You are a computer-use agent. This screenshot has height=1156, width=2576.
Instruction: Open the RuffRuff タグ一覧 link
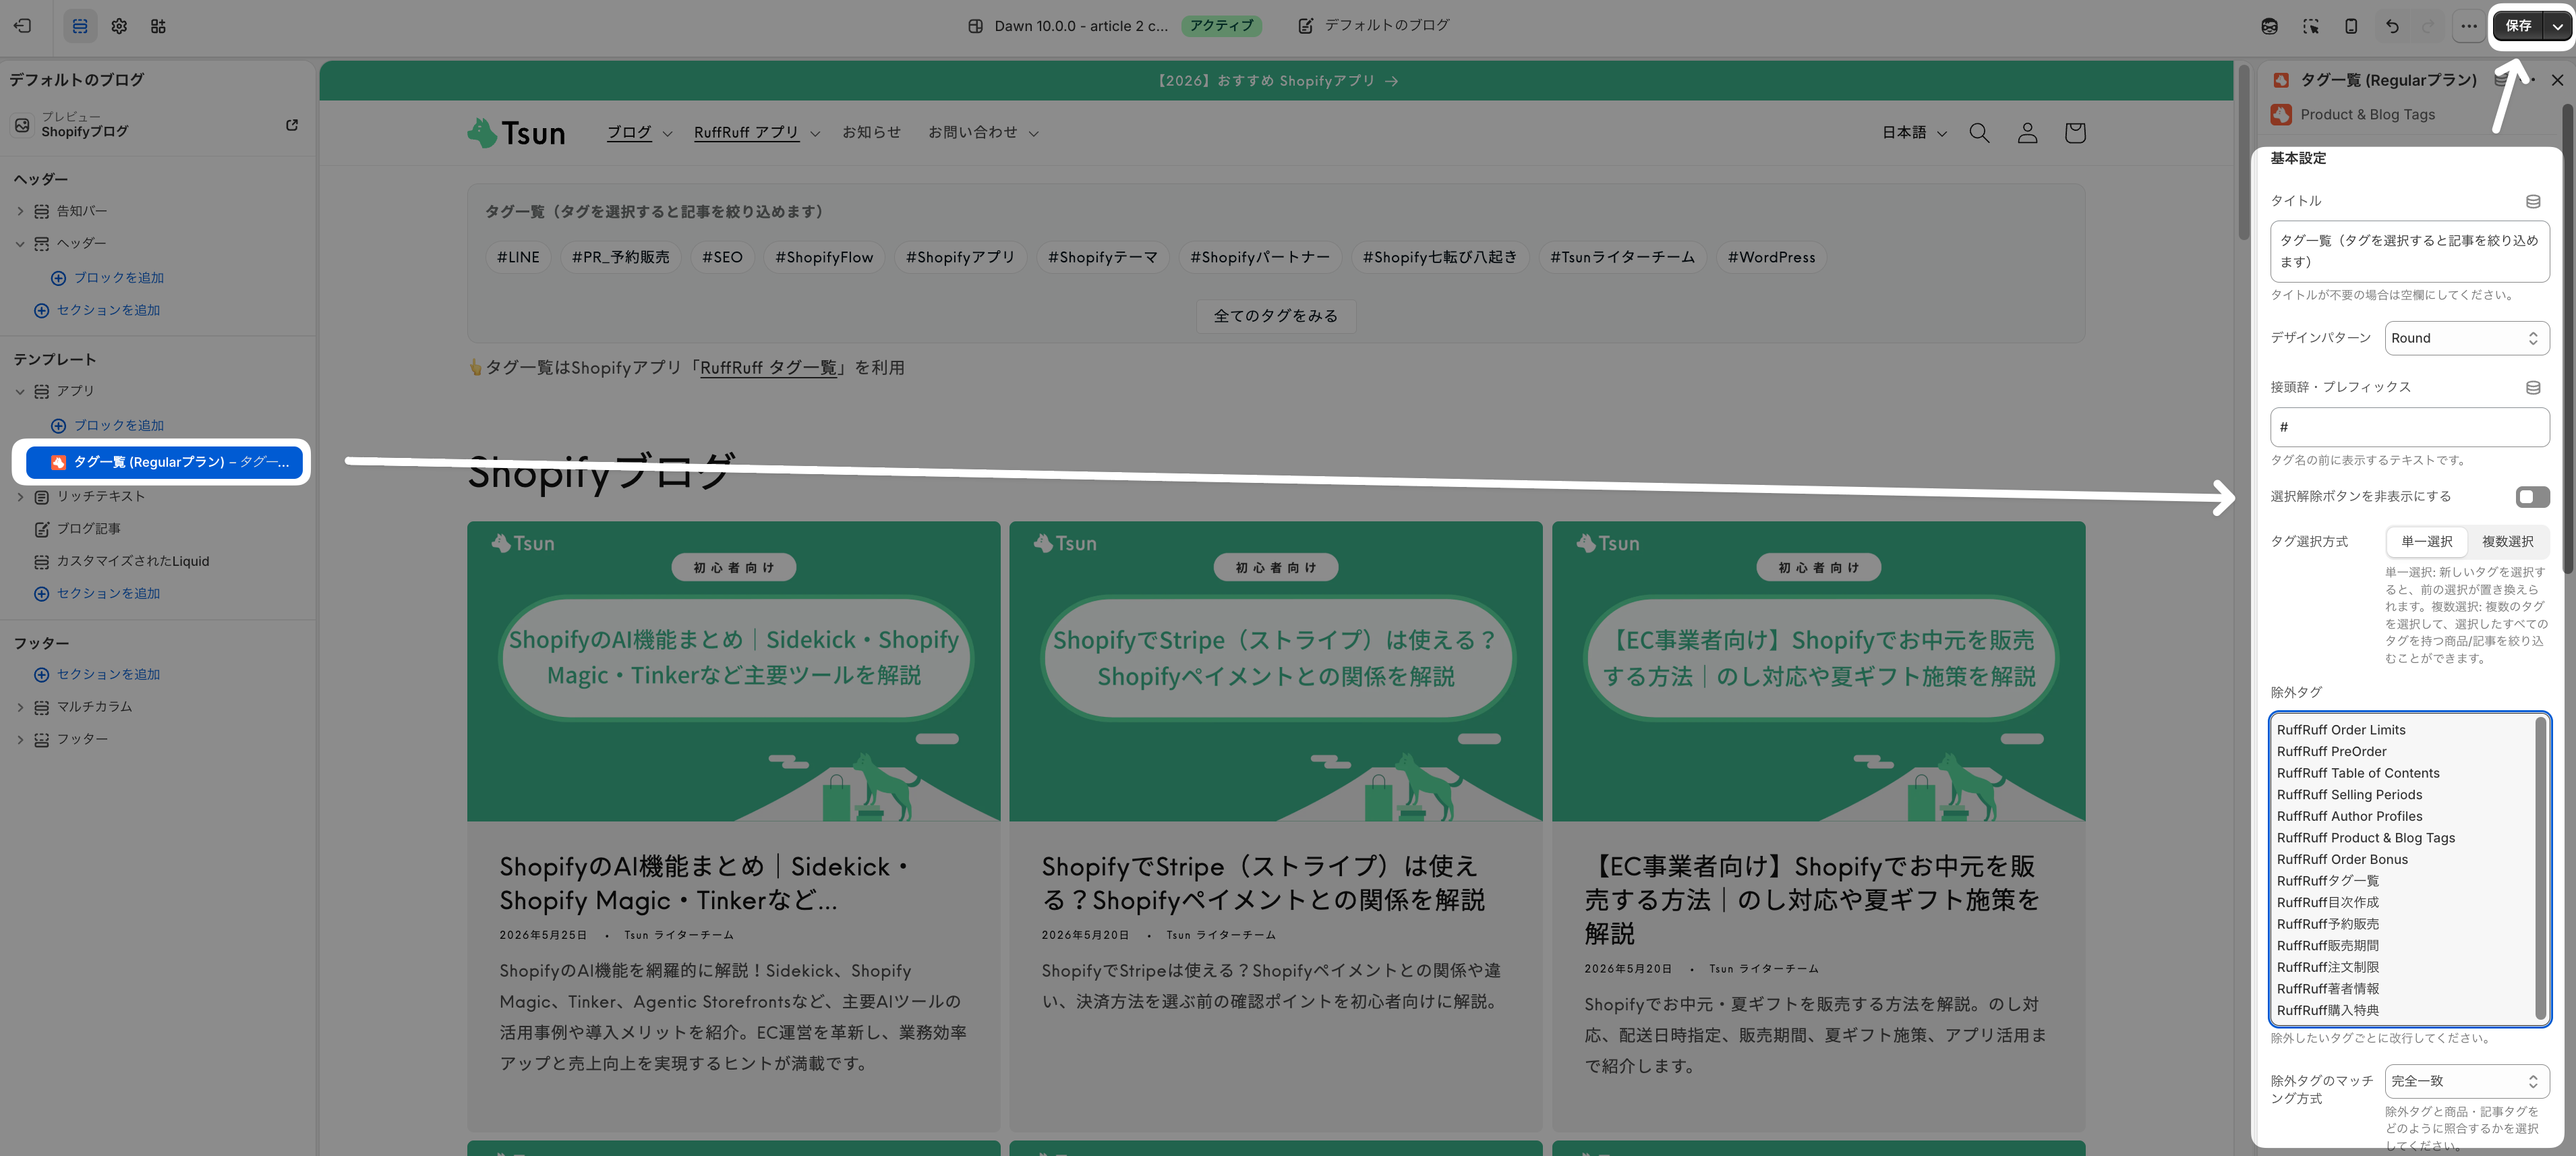coord(768,368)
